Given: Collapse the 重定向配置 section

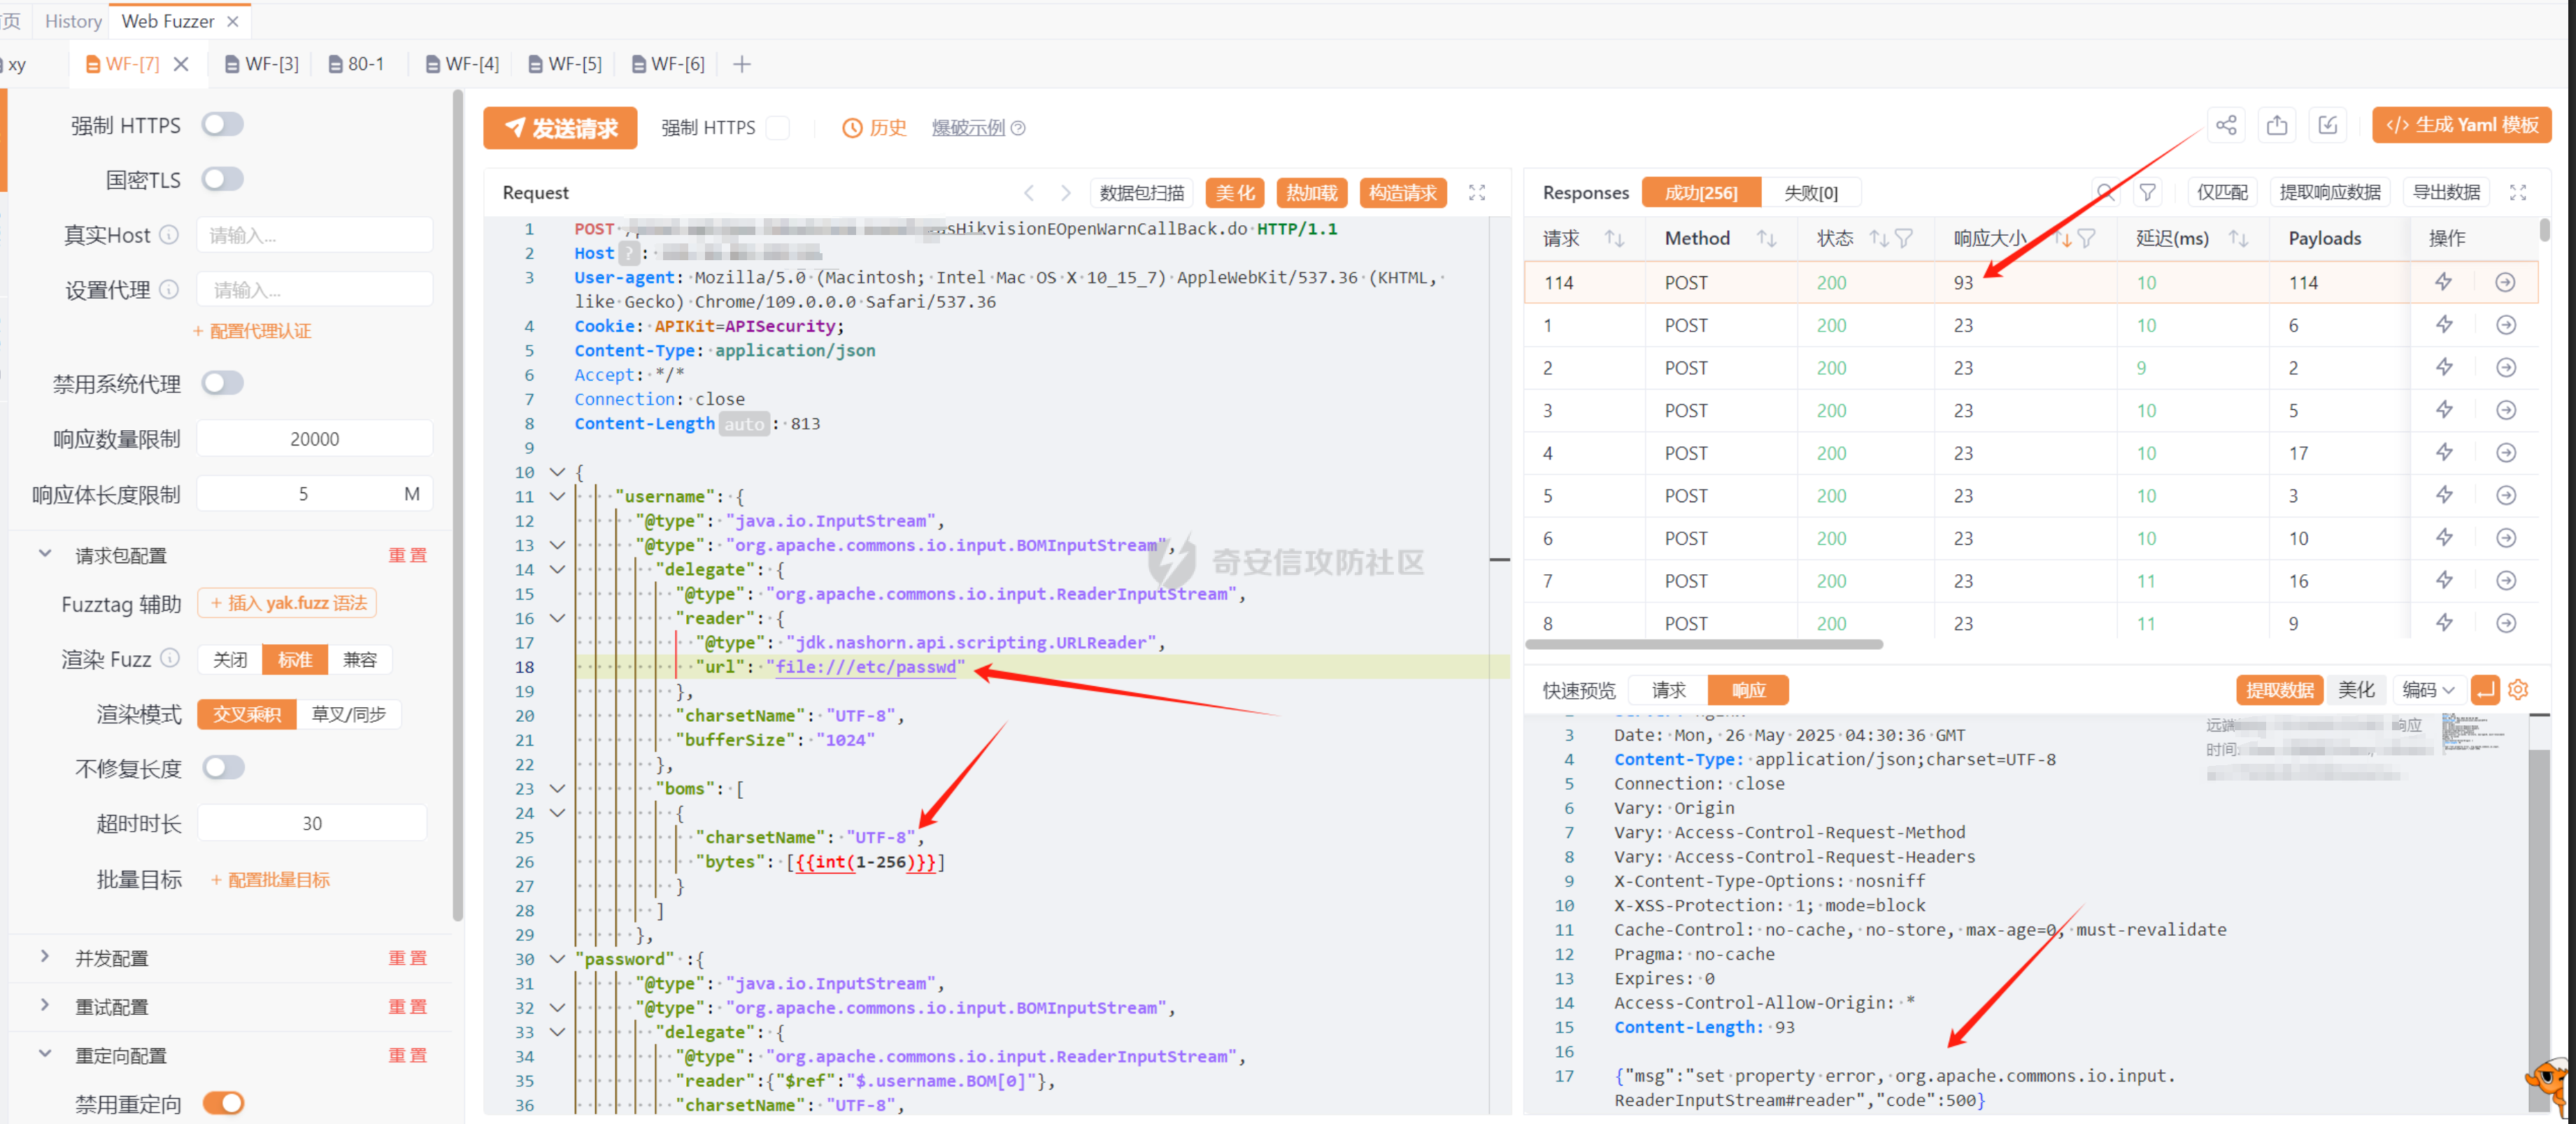Looking at the screenshot, I should [x=45, y=1053].
